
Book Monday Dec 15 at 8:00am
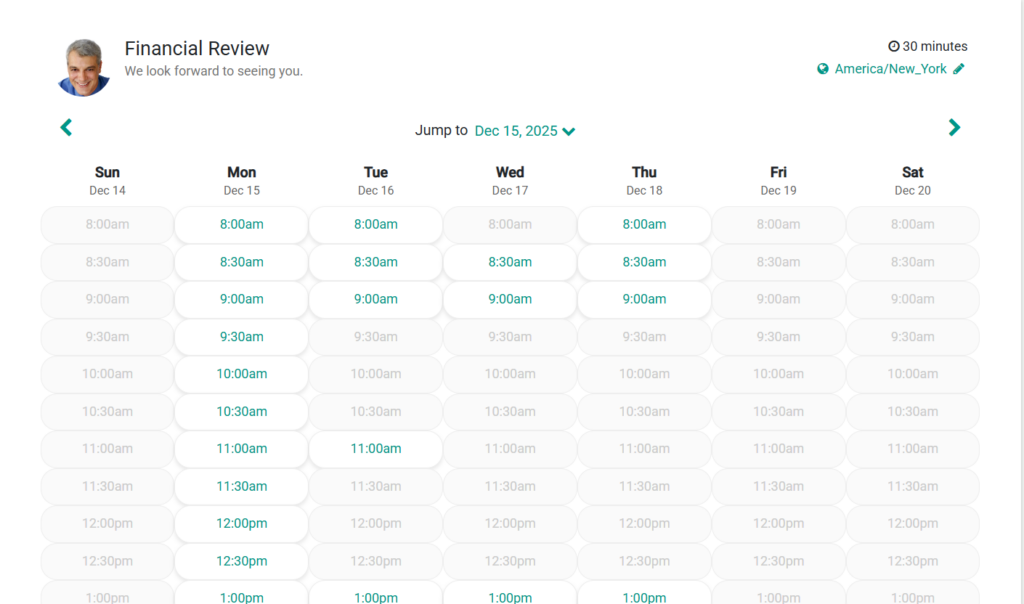point(242,225)
